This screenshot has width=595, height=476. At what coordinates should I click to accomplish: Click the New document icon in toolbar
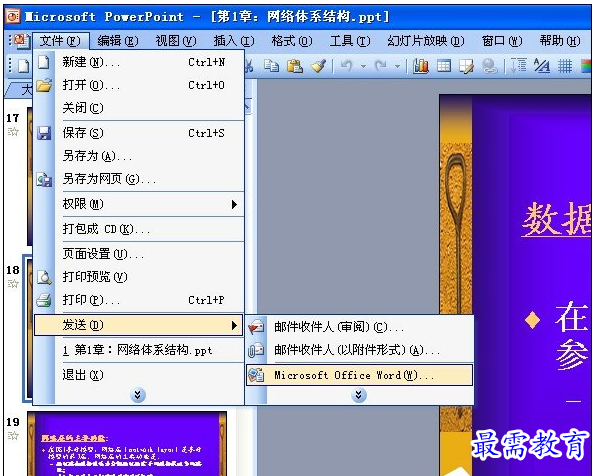coord(24,66)
